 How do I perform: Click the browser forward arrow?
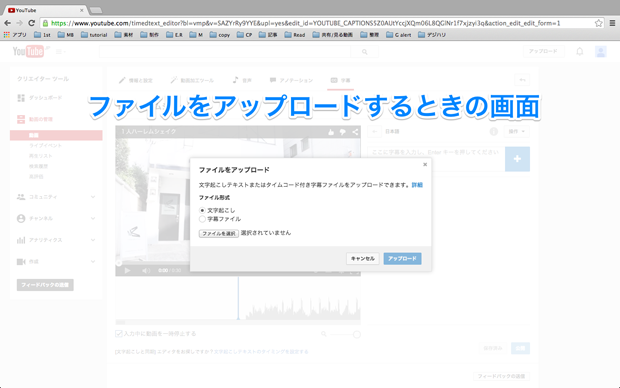tap(19, 23)
